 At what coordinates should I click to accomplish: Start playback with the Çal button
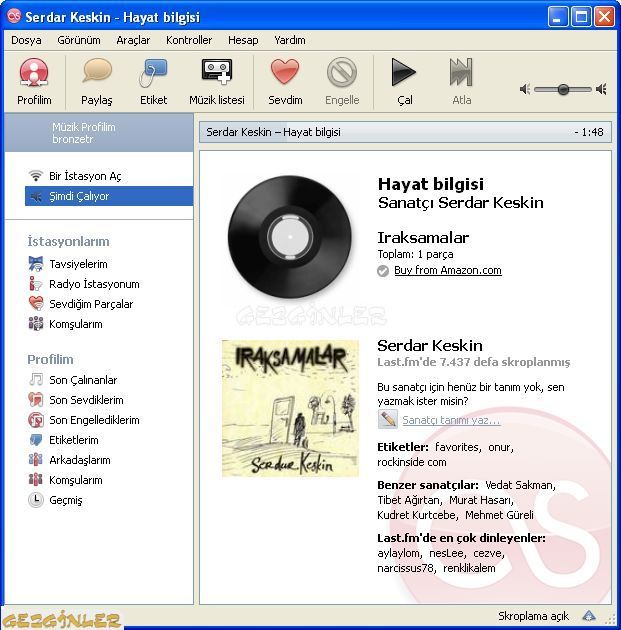(x=404, y=72)
